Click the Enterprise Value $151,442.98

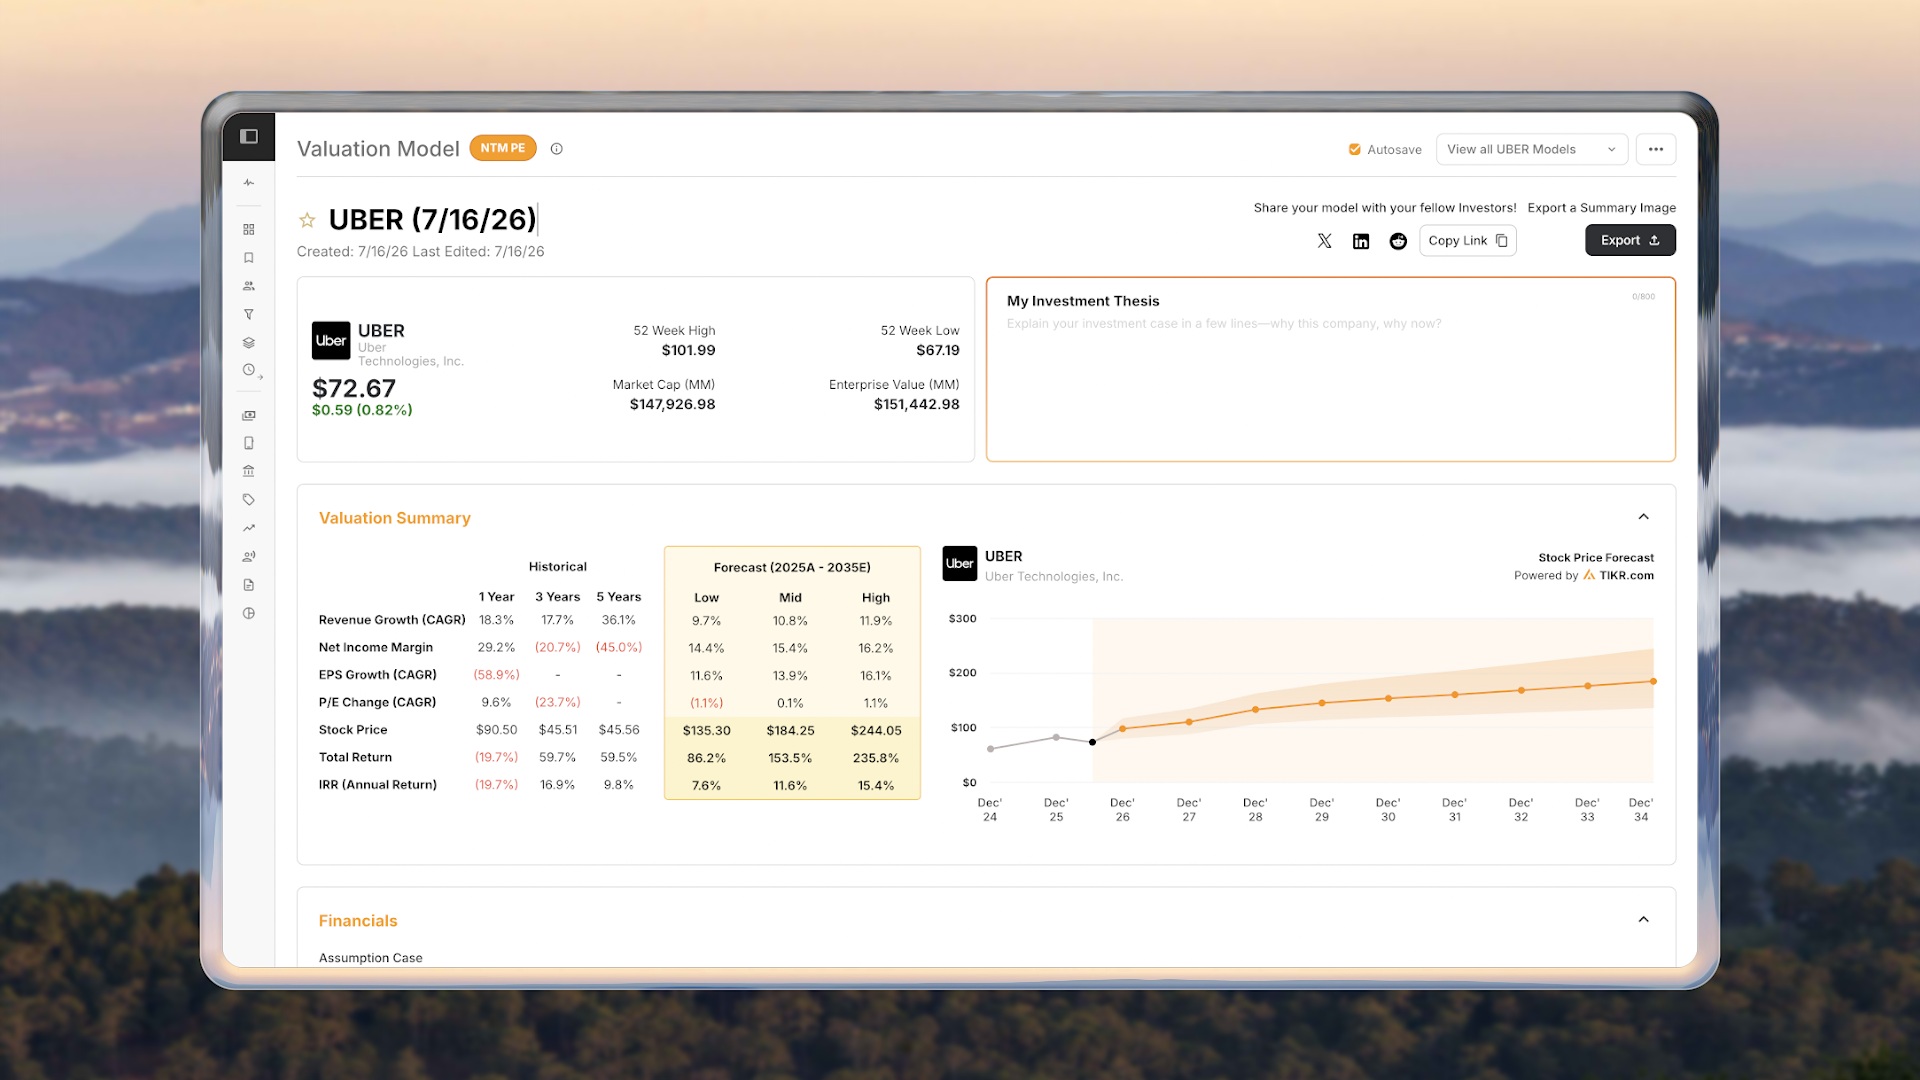[916, 405]
